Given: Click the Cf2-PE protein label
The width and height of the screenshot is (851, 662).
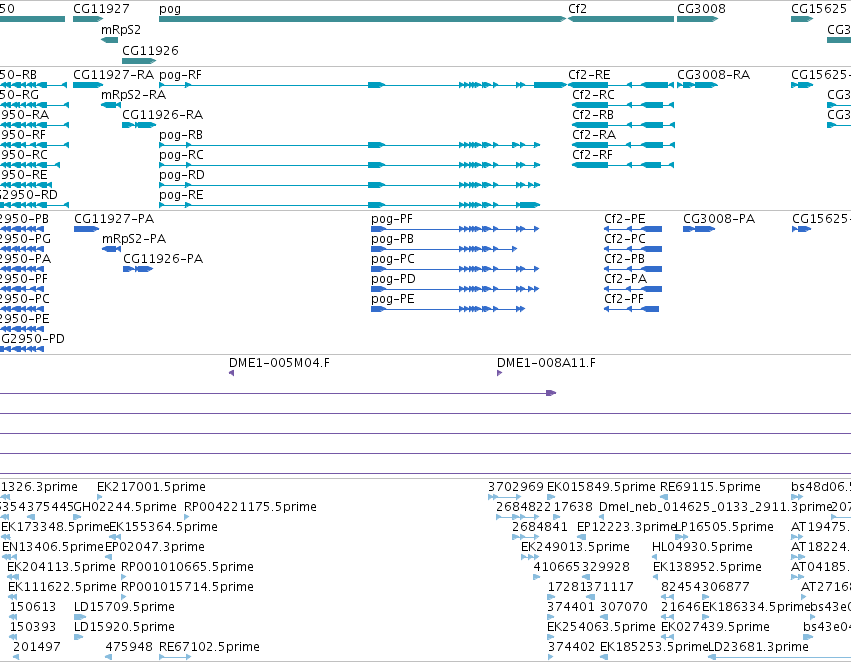Looking at the screenshot, I should click(x=625, y=219).
